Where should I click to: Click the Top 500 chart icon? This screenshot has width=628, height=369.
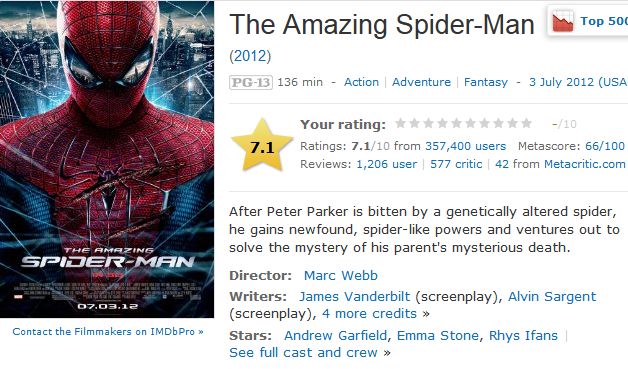[x=563, y=21]
